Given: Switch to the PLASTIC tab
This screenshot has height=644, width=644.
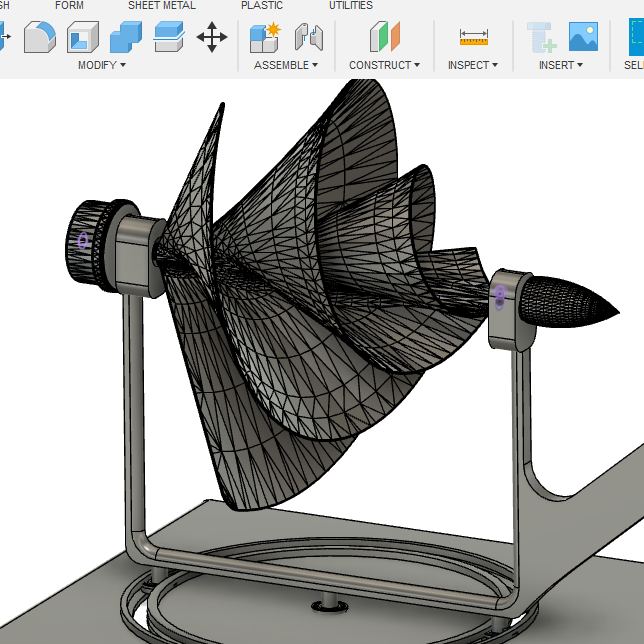Looking at the screenshot, I should click(262, 5).
